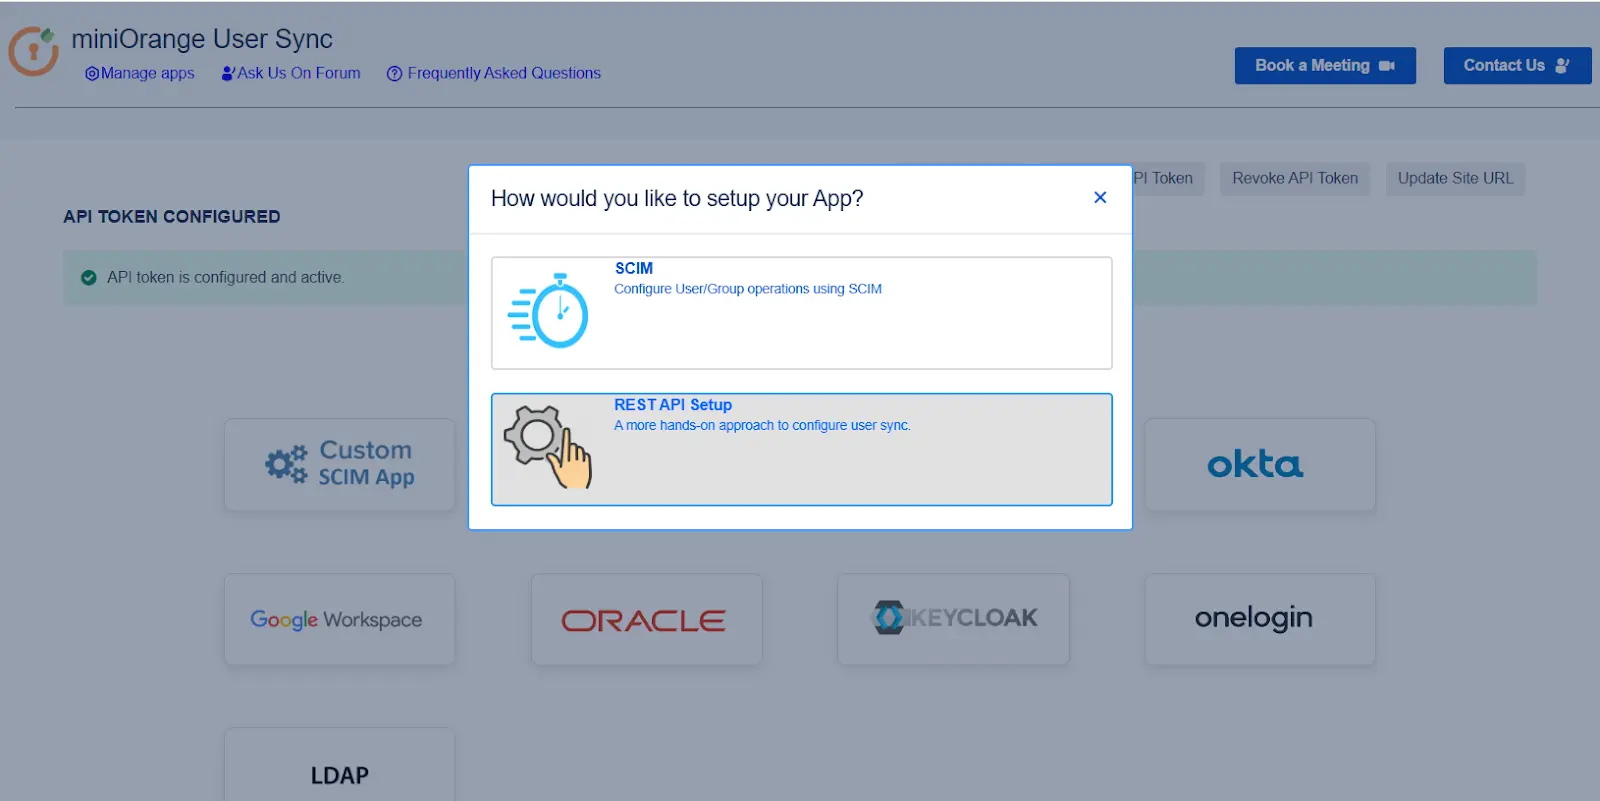Click the Book a Meeting button
1600x801 pixels.
click(x=1324, y=66)
